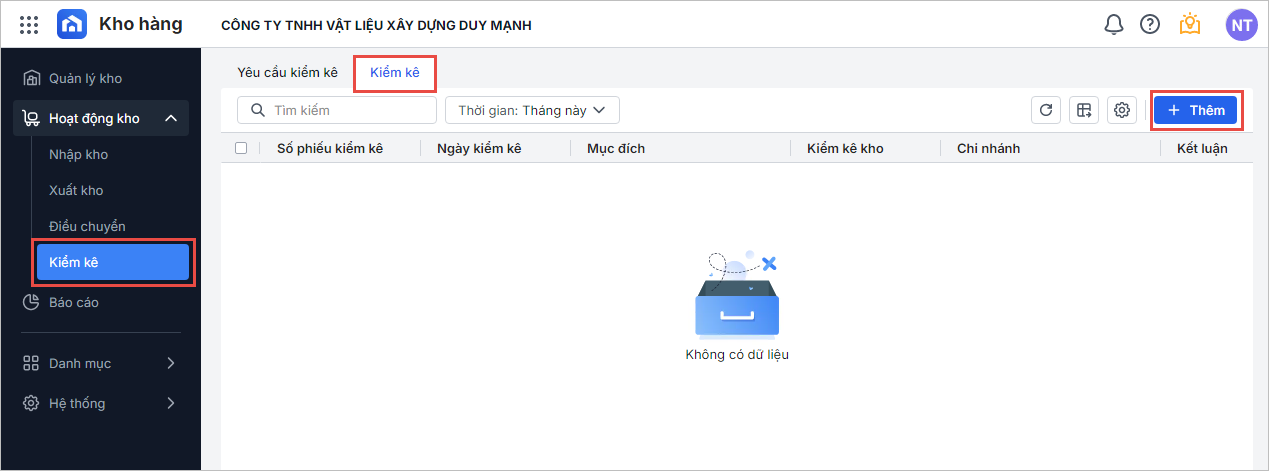Open the app launcher grid icon

point(29,25)
